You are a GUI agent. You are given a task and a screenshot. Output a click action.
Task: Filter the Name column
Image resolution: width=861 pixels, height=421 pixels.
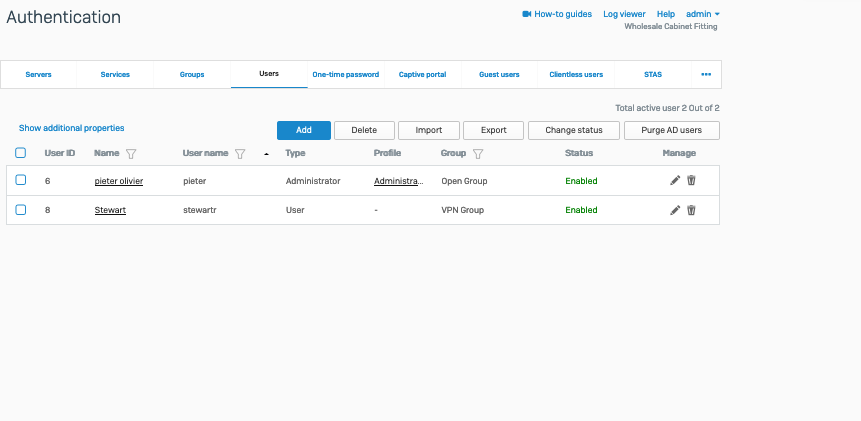tap(131, 154)
